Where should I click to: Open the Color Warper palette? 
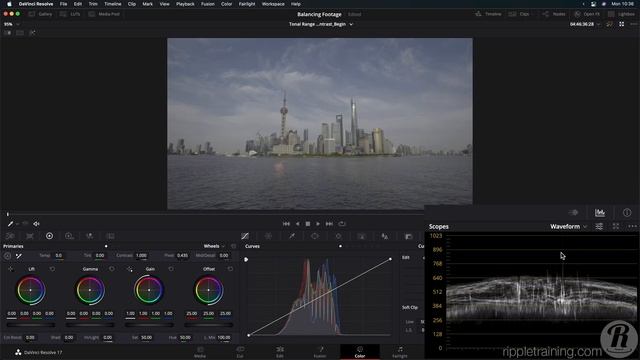click(268, 236)
